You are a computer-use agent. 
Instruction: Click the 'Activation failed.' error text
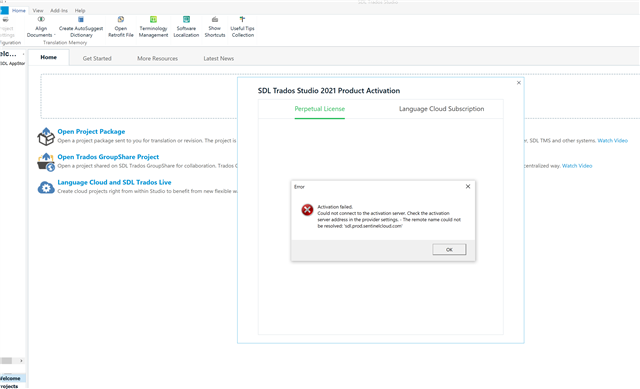tap(335, 207)
